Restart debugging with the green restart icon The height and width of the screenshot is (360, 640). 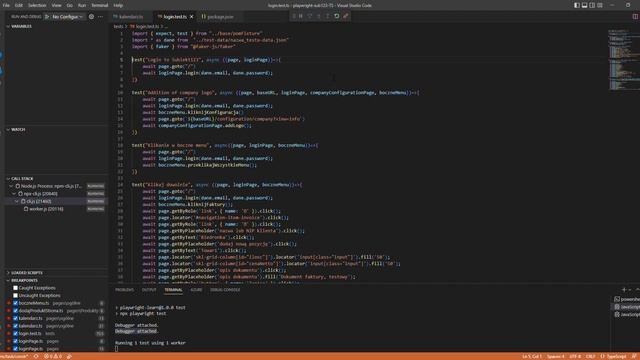tap(337, 16)
